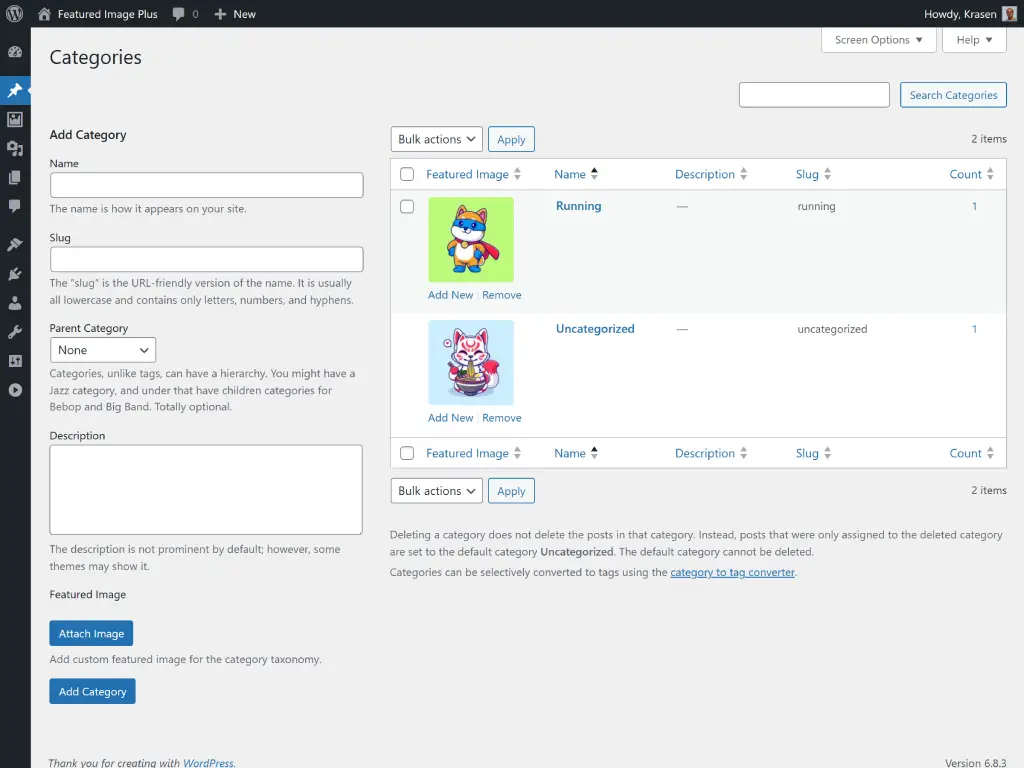Open the Pages section in the sidebar
Viewport: 1024px width, 768px height.
click(x=15, y=176)
